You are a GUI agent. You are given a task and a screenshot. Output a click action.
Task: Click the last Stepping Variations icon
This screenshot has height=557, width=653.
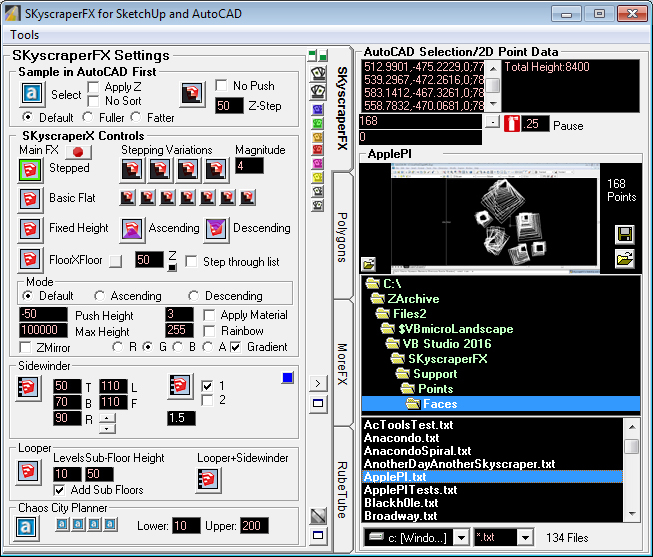(216, 170)
